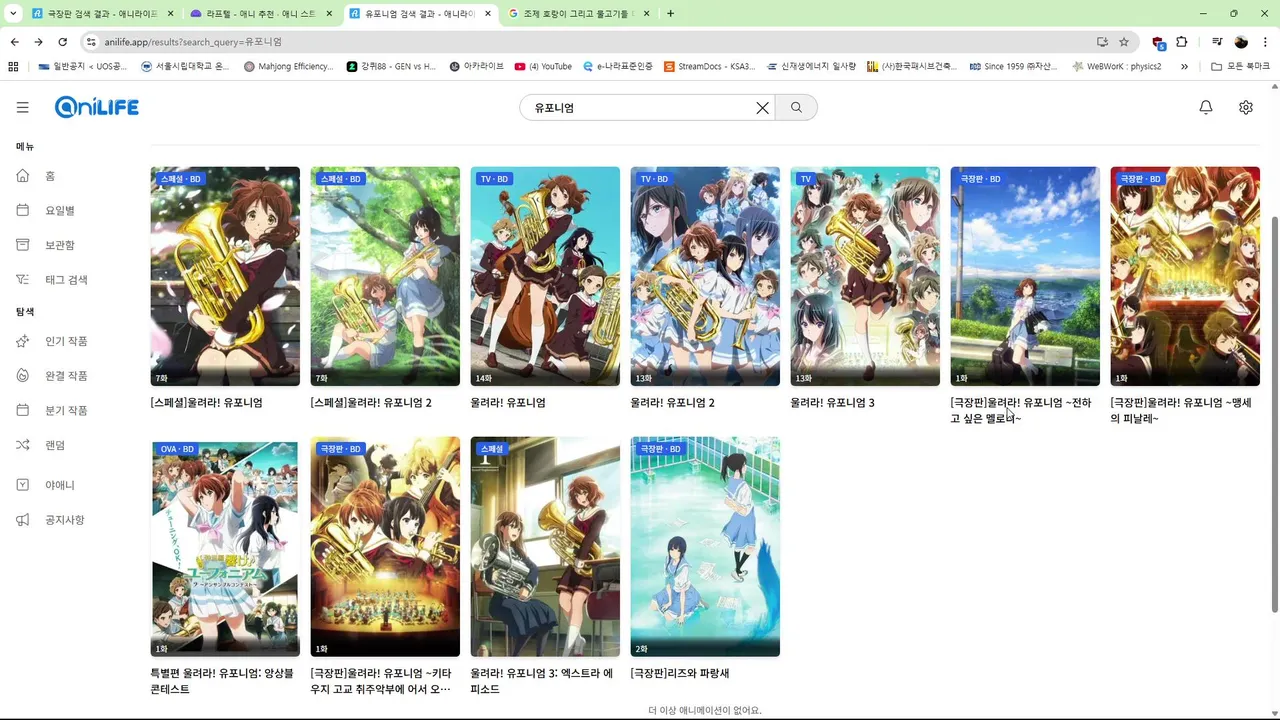Click the 완결 작품 icon
This screenshot has width=1280, height=720.
click(x=23, y=376)
